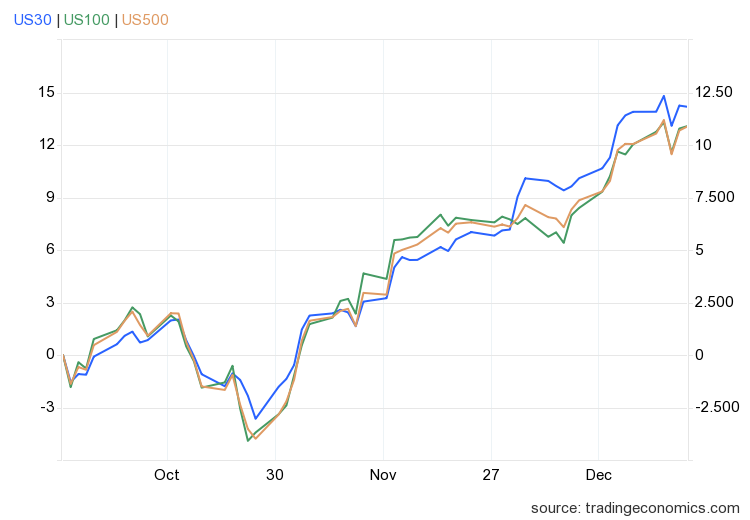Select the 12 tick on the left axis
This screenshot has height=520, width=750.
(46, 145)
